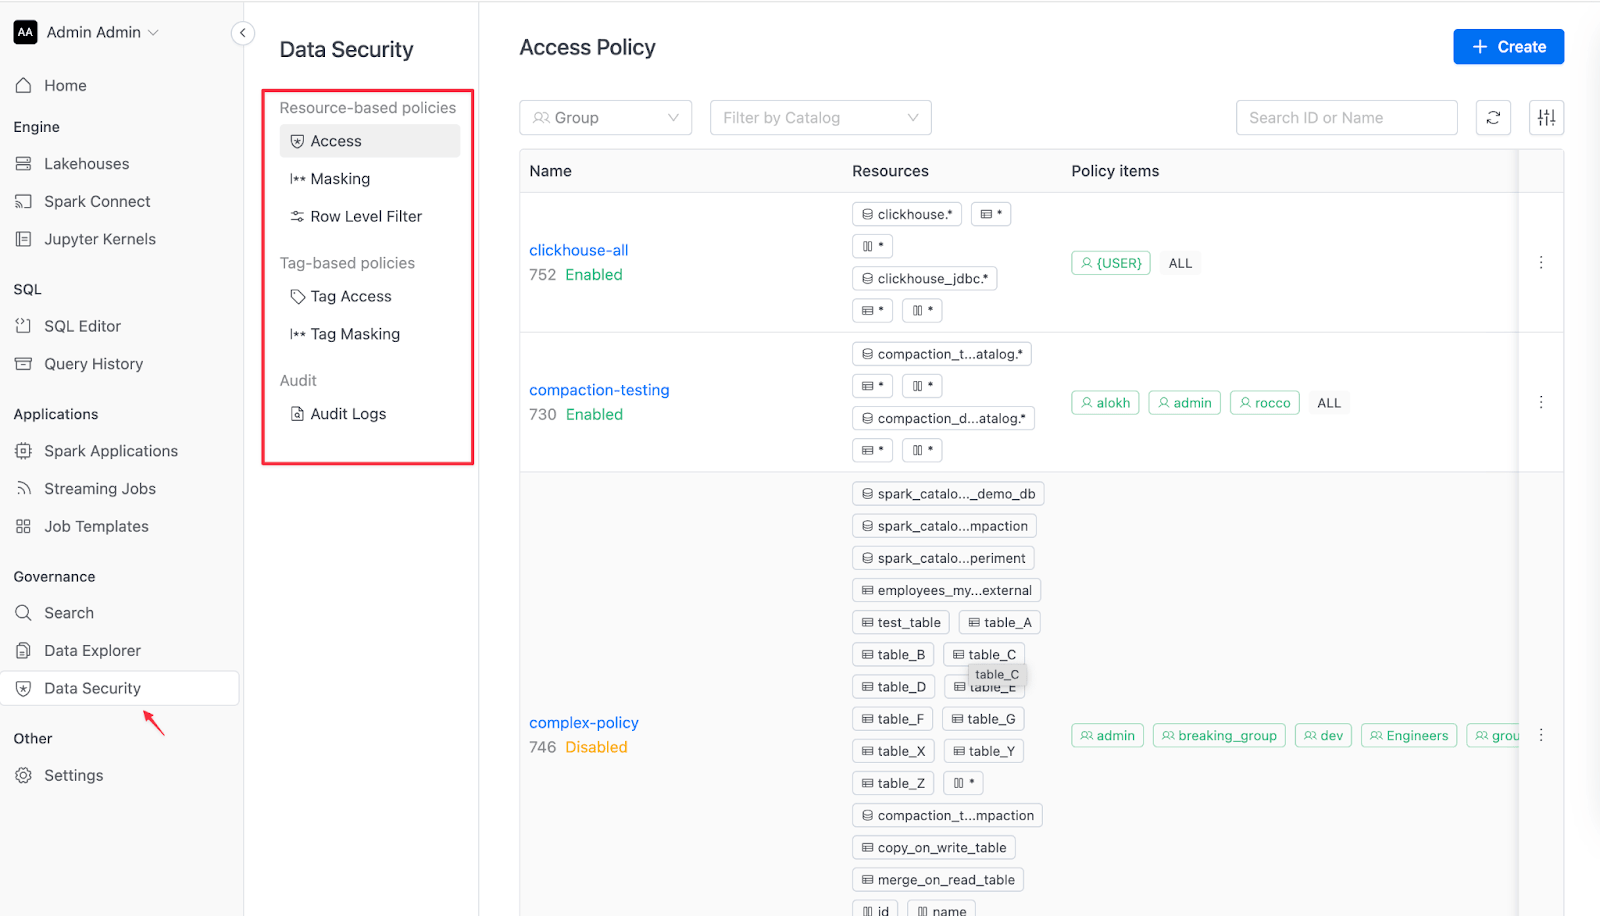Click the refresh icon button

click(x=1493, y=118)
